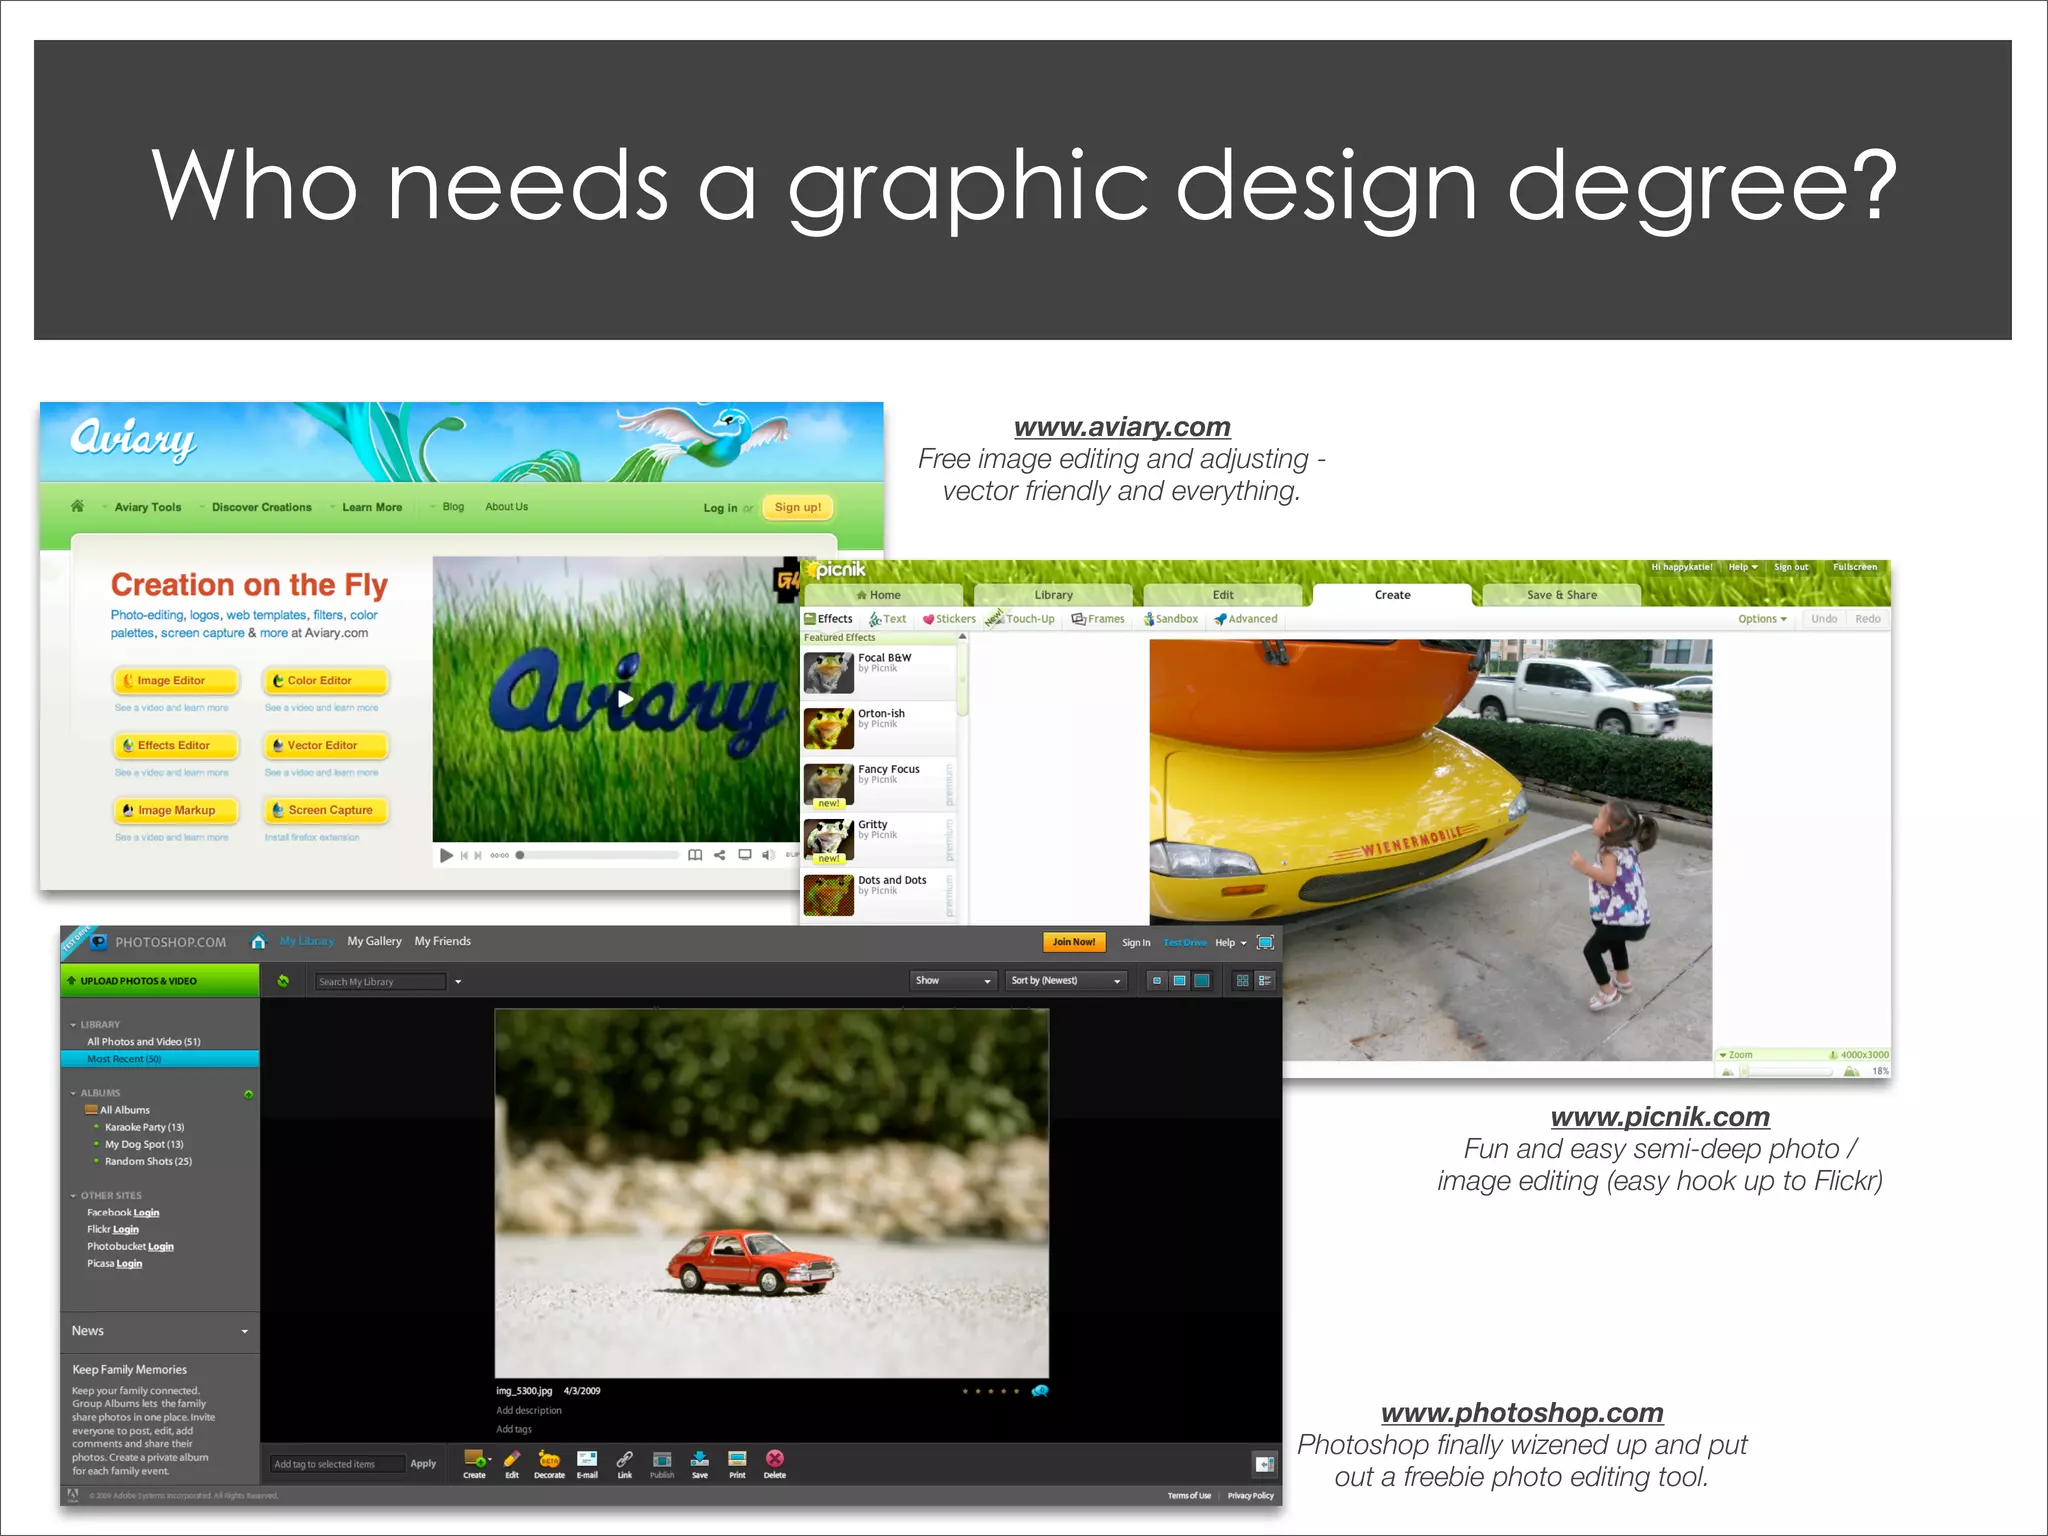
Task: Click the Search My Library field
Action: click(380, 982)
